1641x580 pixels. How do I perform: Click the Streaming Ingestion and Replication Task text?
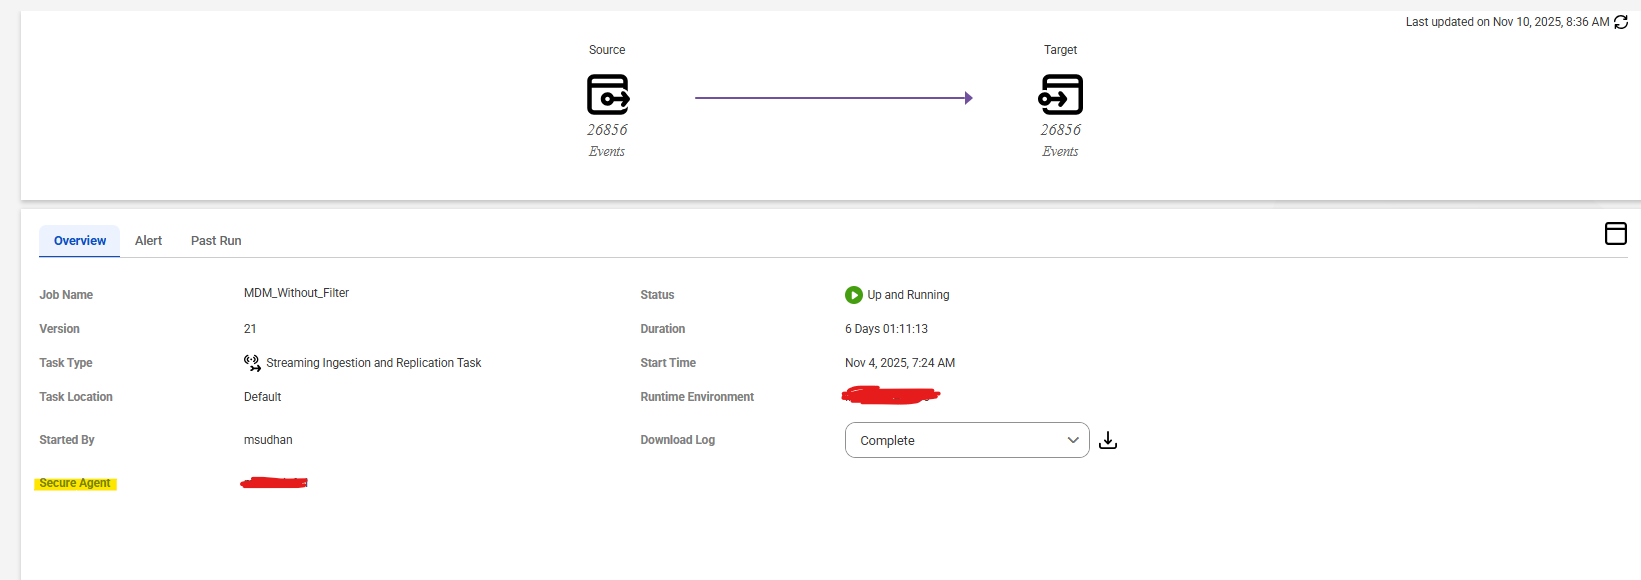point(374,363)
